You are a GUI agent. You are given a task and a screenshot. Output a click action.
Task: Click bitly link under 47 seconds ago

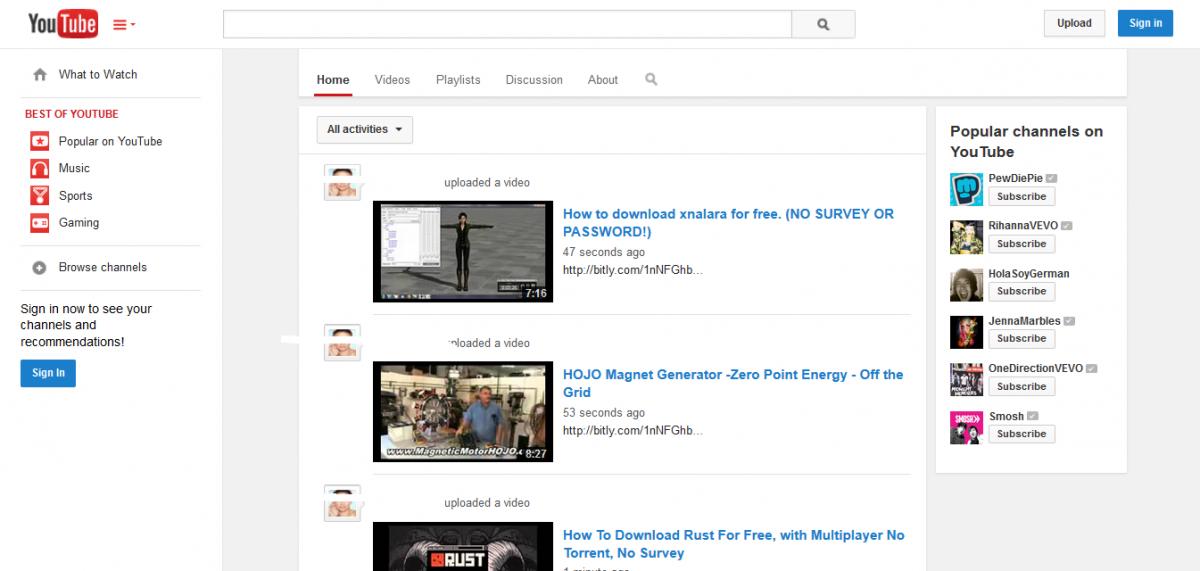[633, 270]
